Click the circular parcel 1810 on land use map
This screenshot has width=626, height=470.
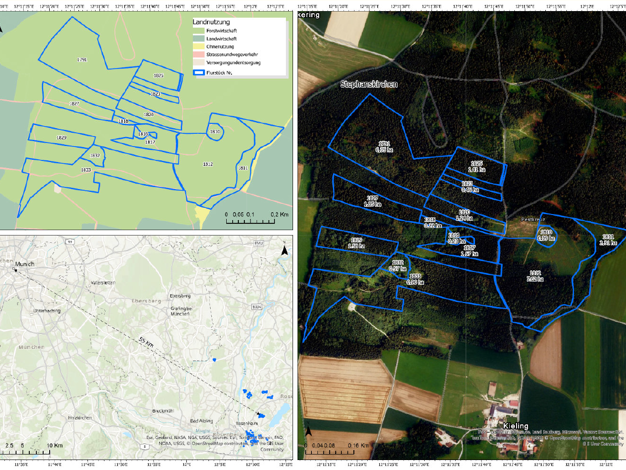[x=214, y=132]
